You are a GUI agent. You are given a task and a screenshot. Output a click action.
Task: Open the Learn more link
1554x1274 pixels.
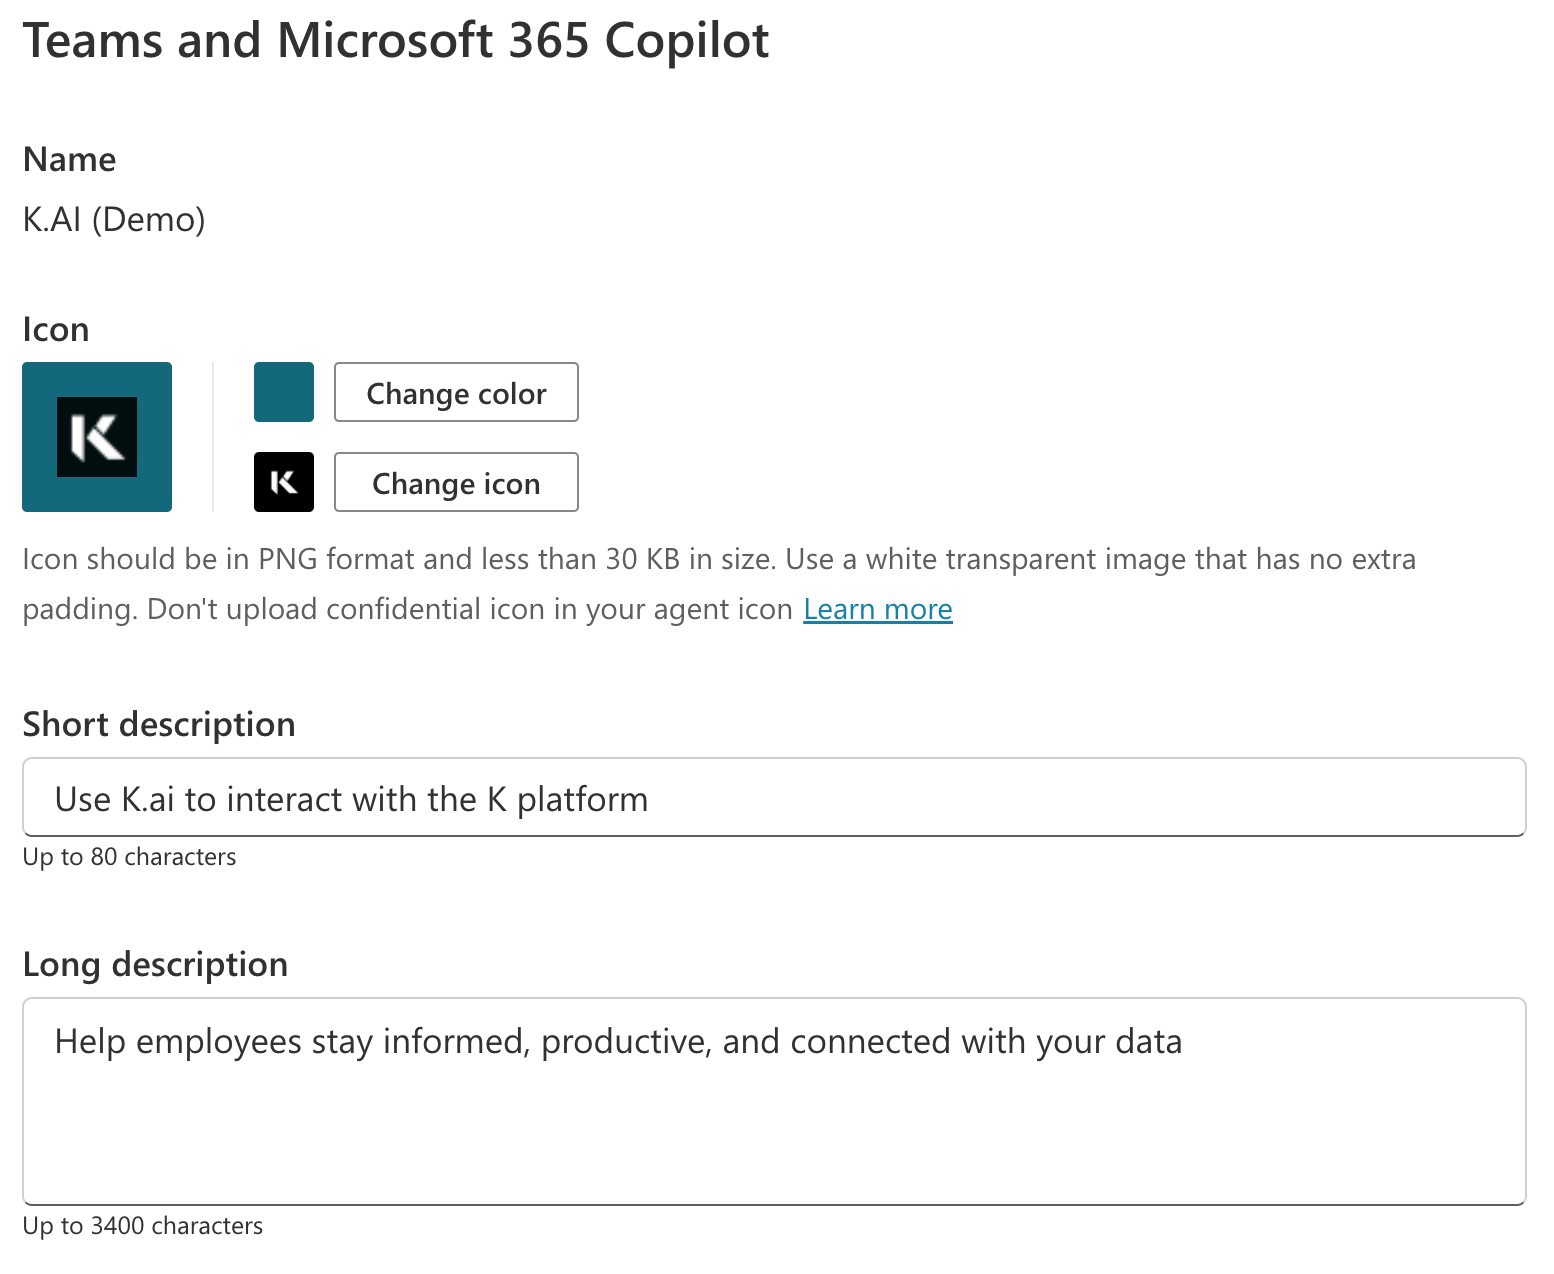(x=877, y=609)
